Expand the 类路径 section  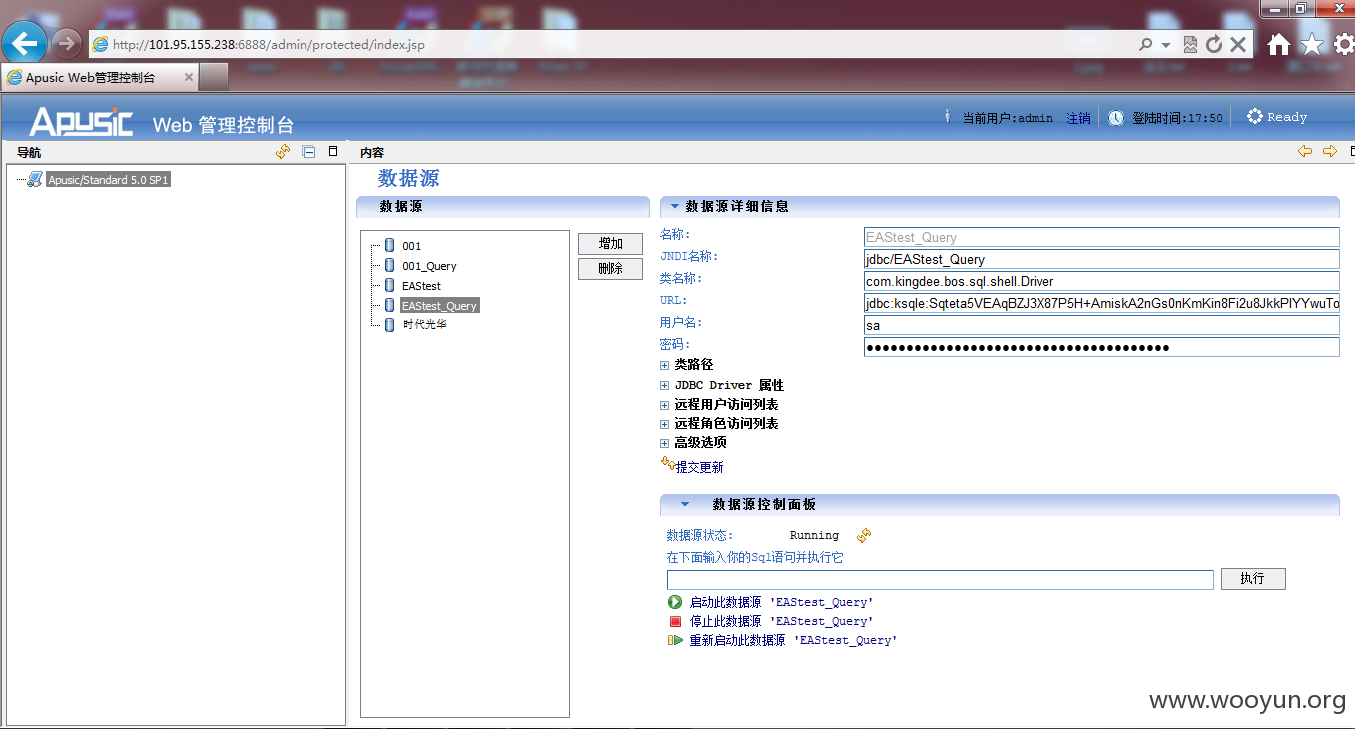664,365
